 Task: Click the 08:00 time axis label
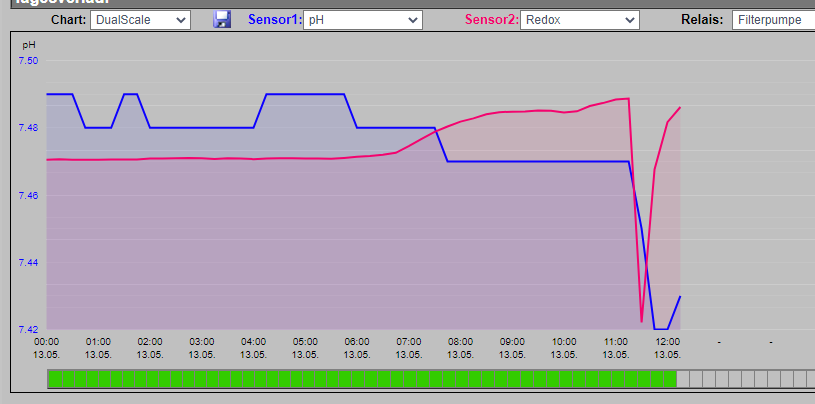(461, 342)
